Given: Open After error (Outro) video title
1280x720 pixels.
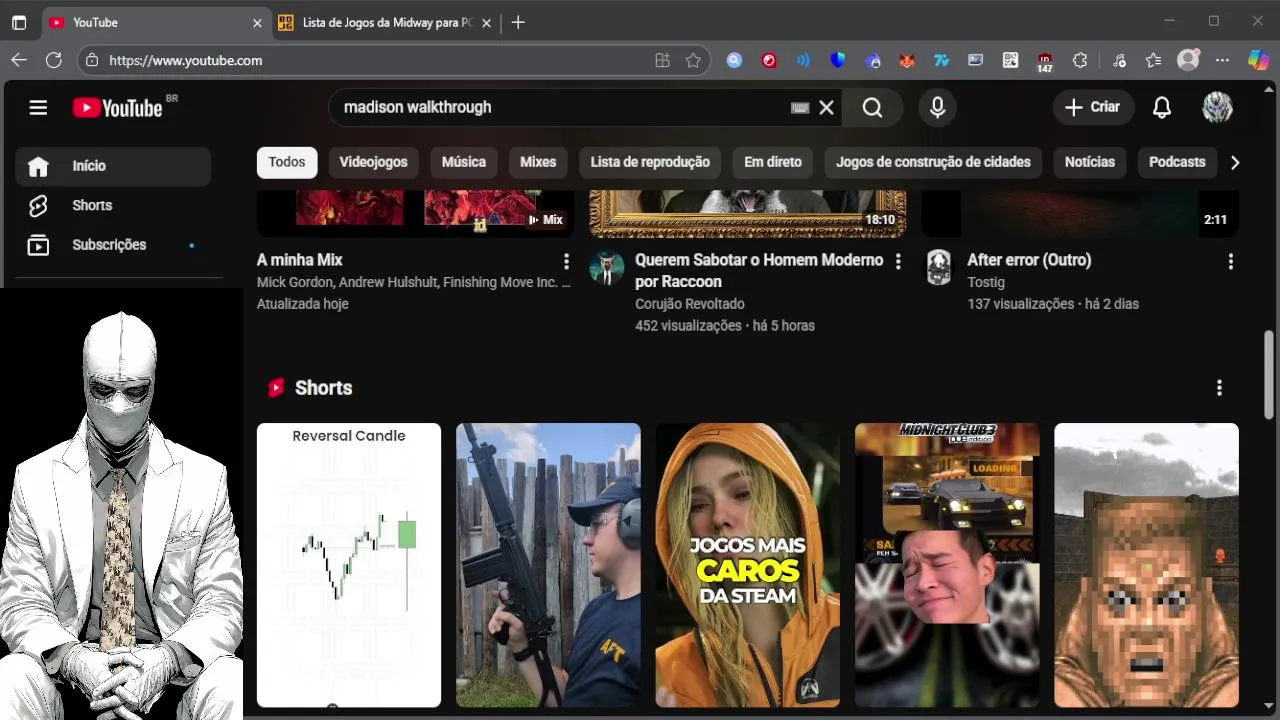Looking at the screenshot, I should [1029, 260].
